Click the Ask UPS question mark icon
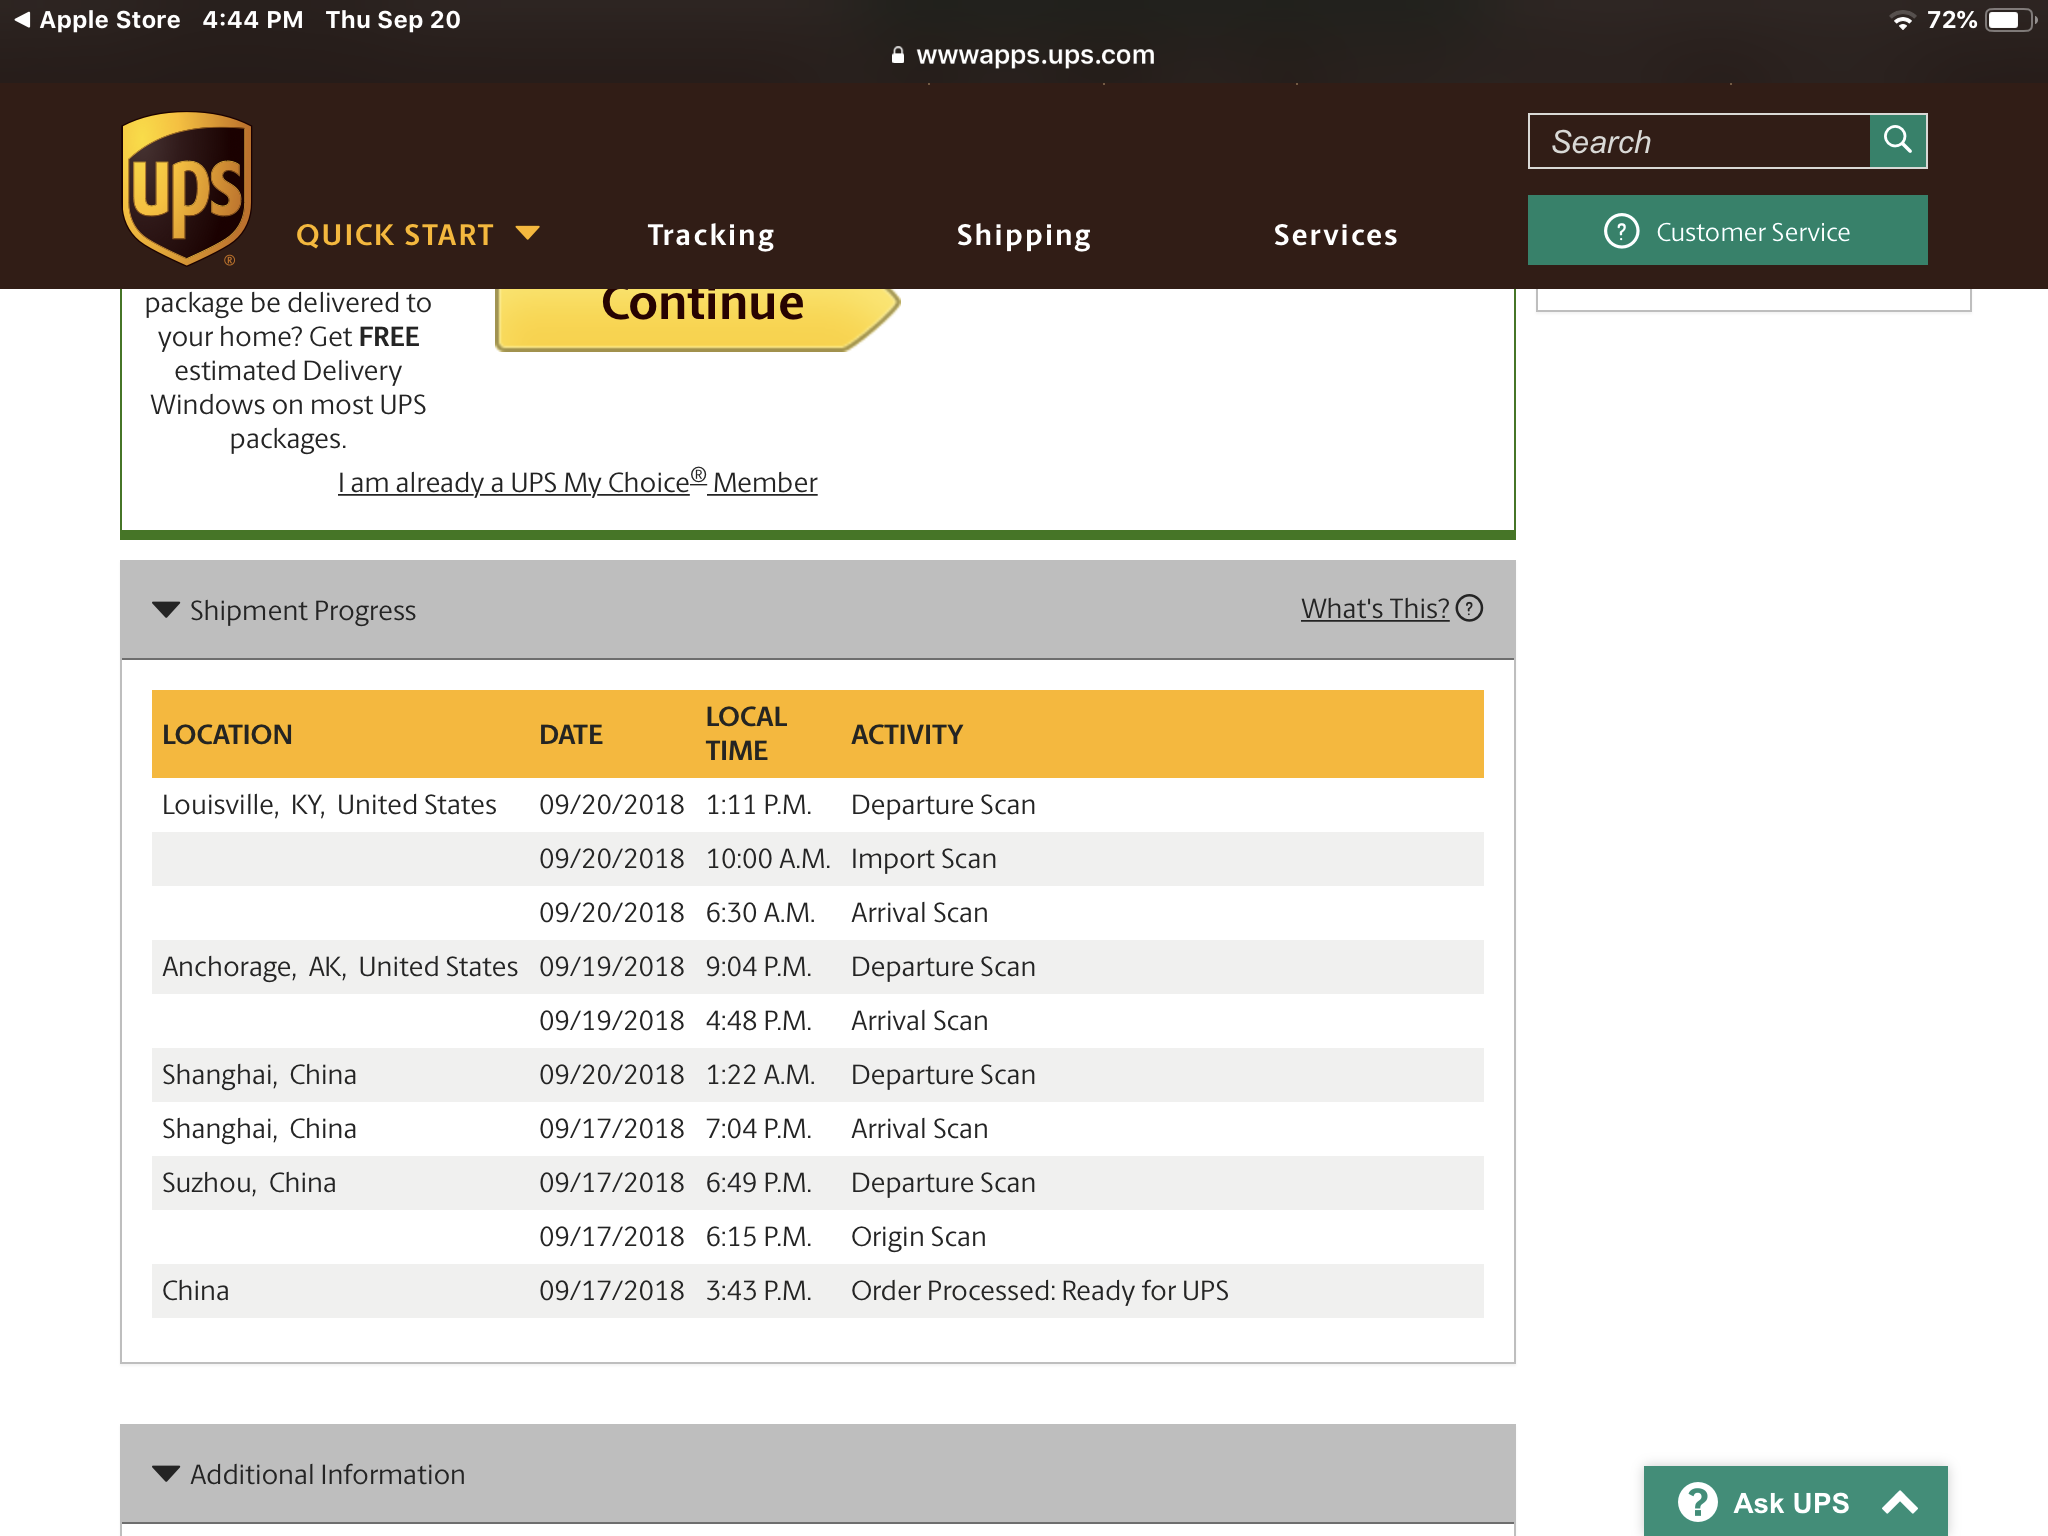 click(1697, 1502)
